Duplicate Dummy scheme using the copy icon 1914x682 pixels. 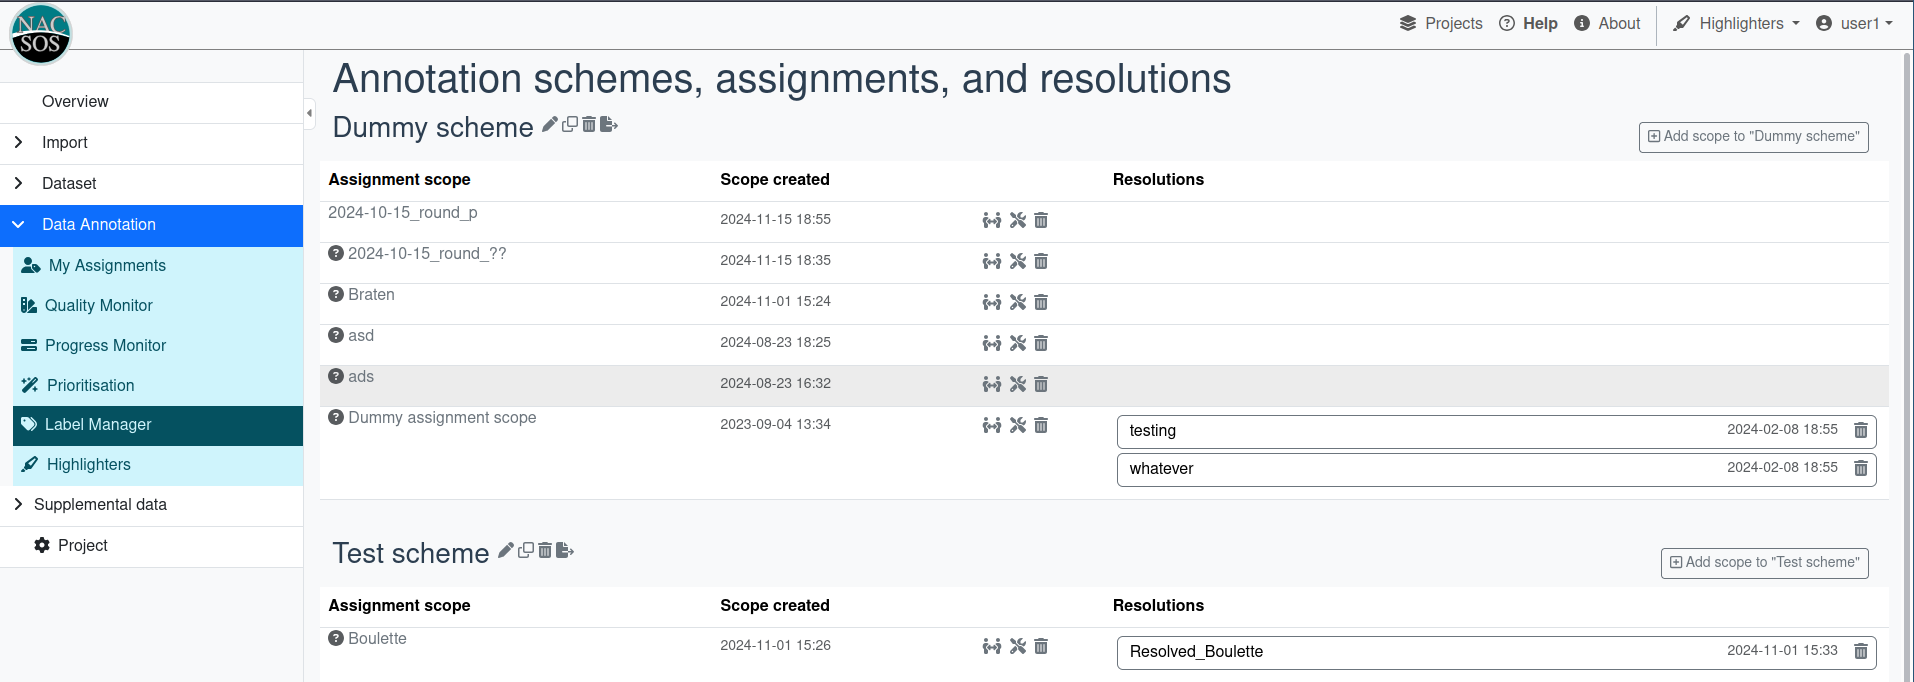click(570, 124)
